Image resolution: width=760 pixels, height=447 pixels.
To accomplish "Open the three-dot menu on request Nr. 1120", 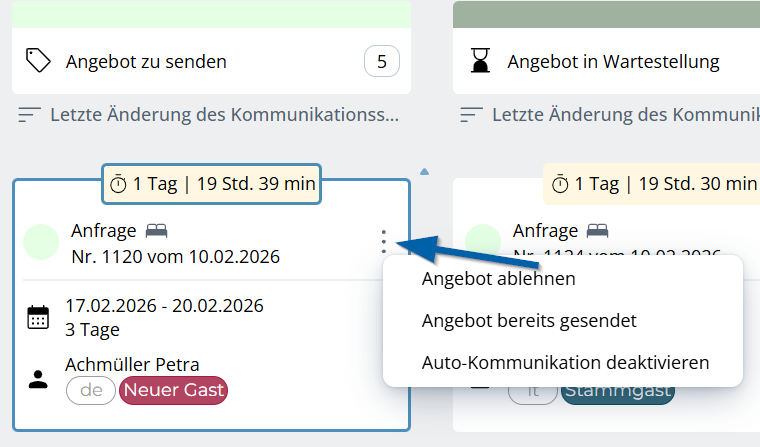I will [383, 241].
